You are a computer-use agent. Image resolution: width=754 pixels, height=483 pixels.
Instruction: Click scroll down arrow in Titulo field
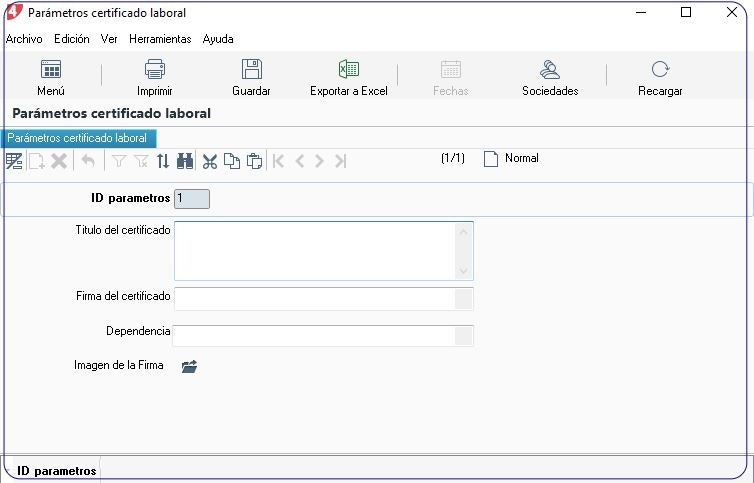coord(464,271)
